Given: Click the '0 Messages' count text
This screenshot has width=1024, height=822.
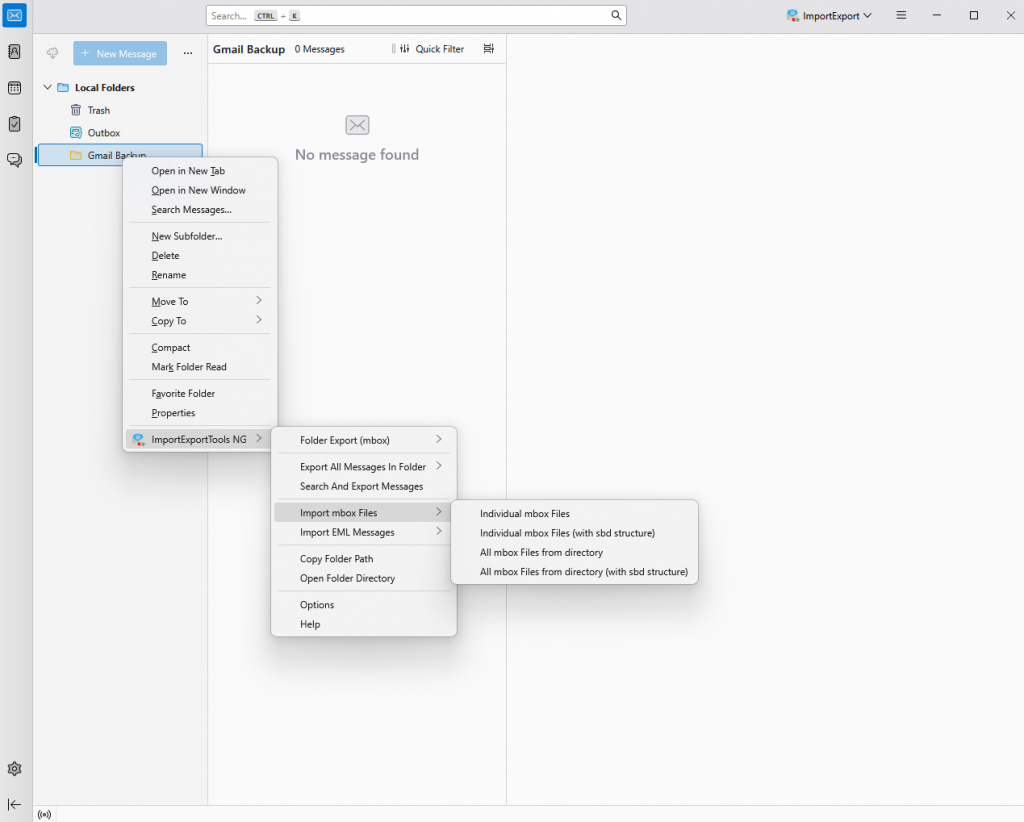Looking at the screenshot, I should [319, 49].
